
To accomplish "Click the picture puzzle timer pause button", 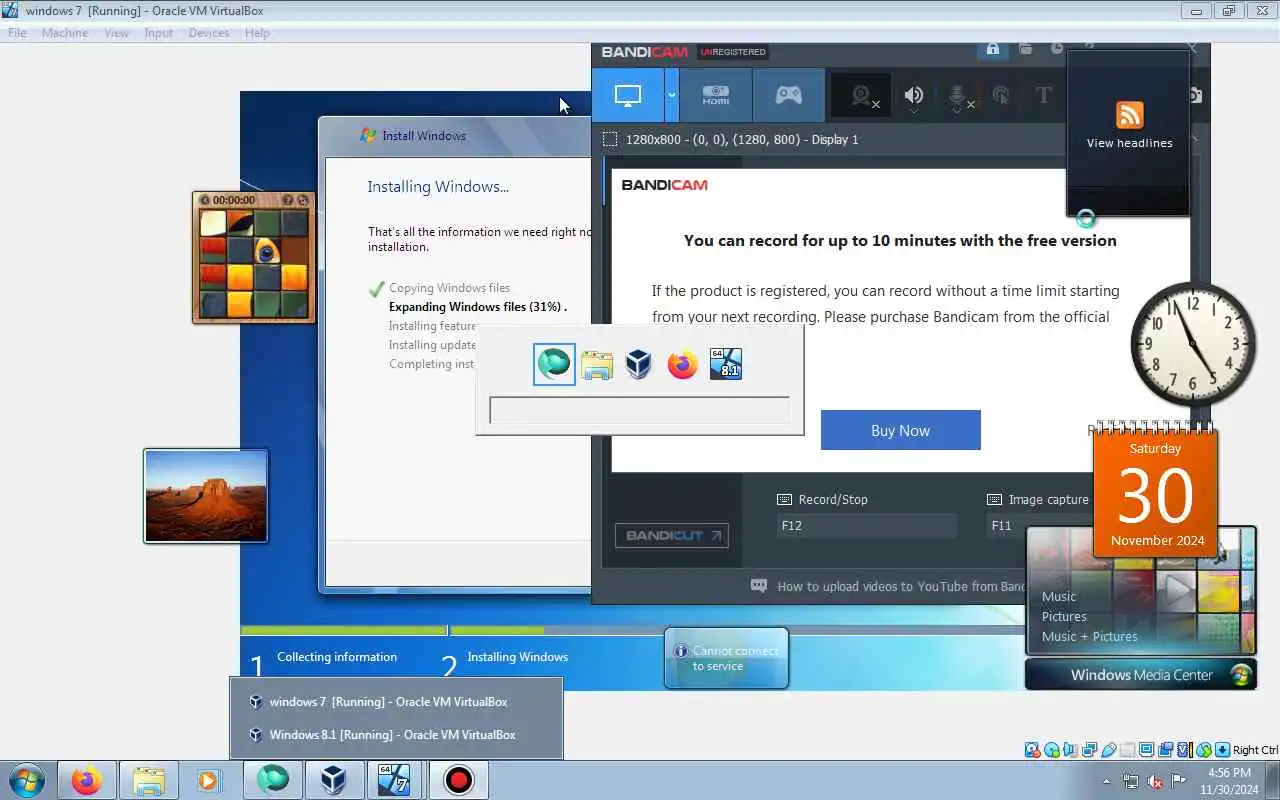I will (x=205, y=200).
